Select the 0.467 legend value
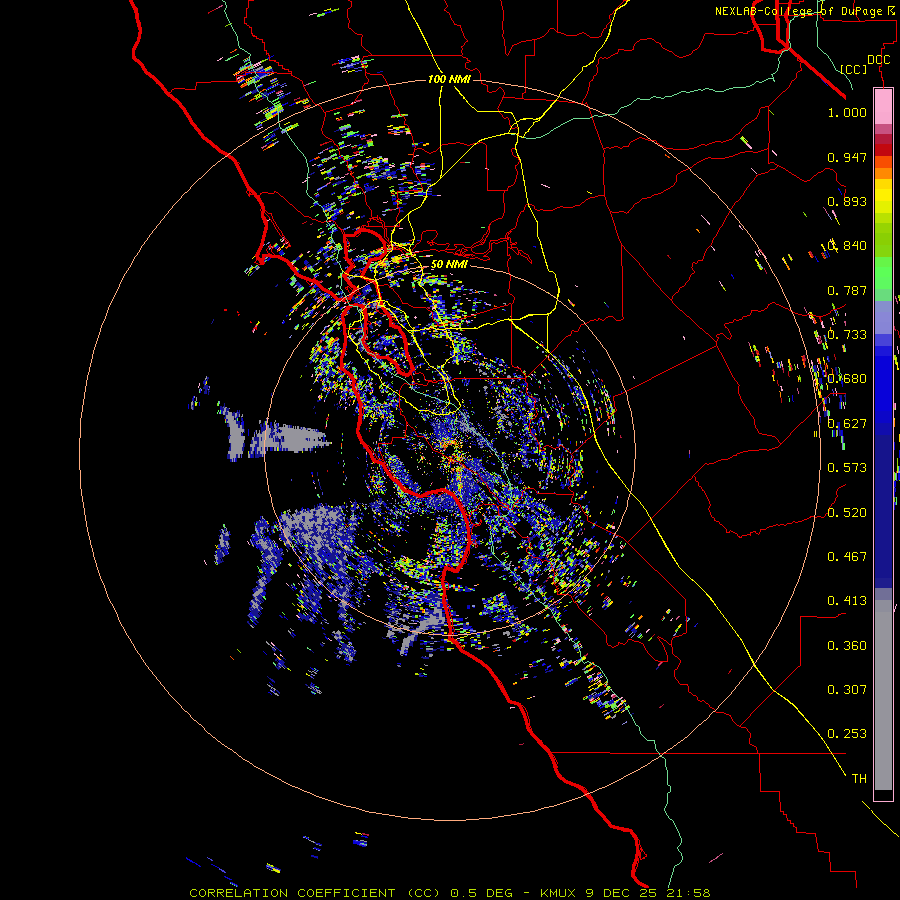This screenshot has height=900, width=900. pos(847,557)
